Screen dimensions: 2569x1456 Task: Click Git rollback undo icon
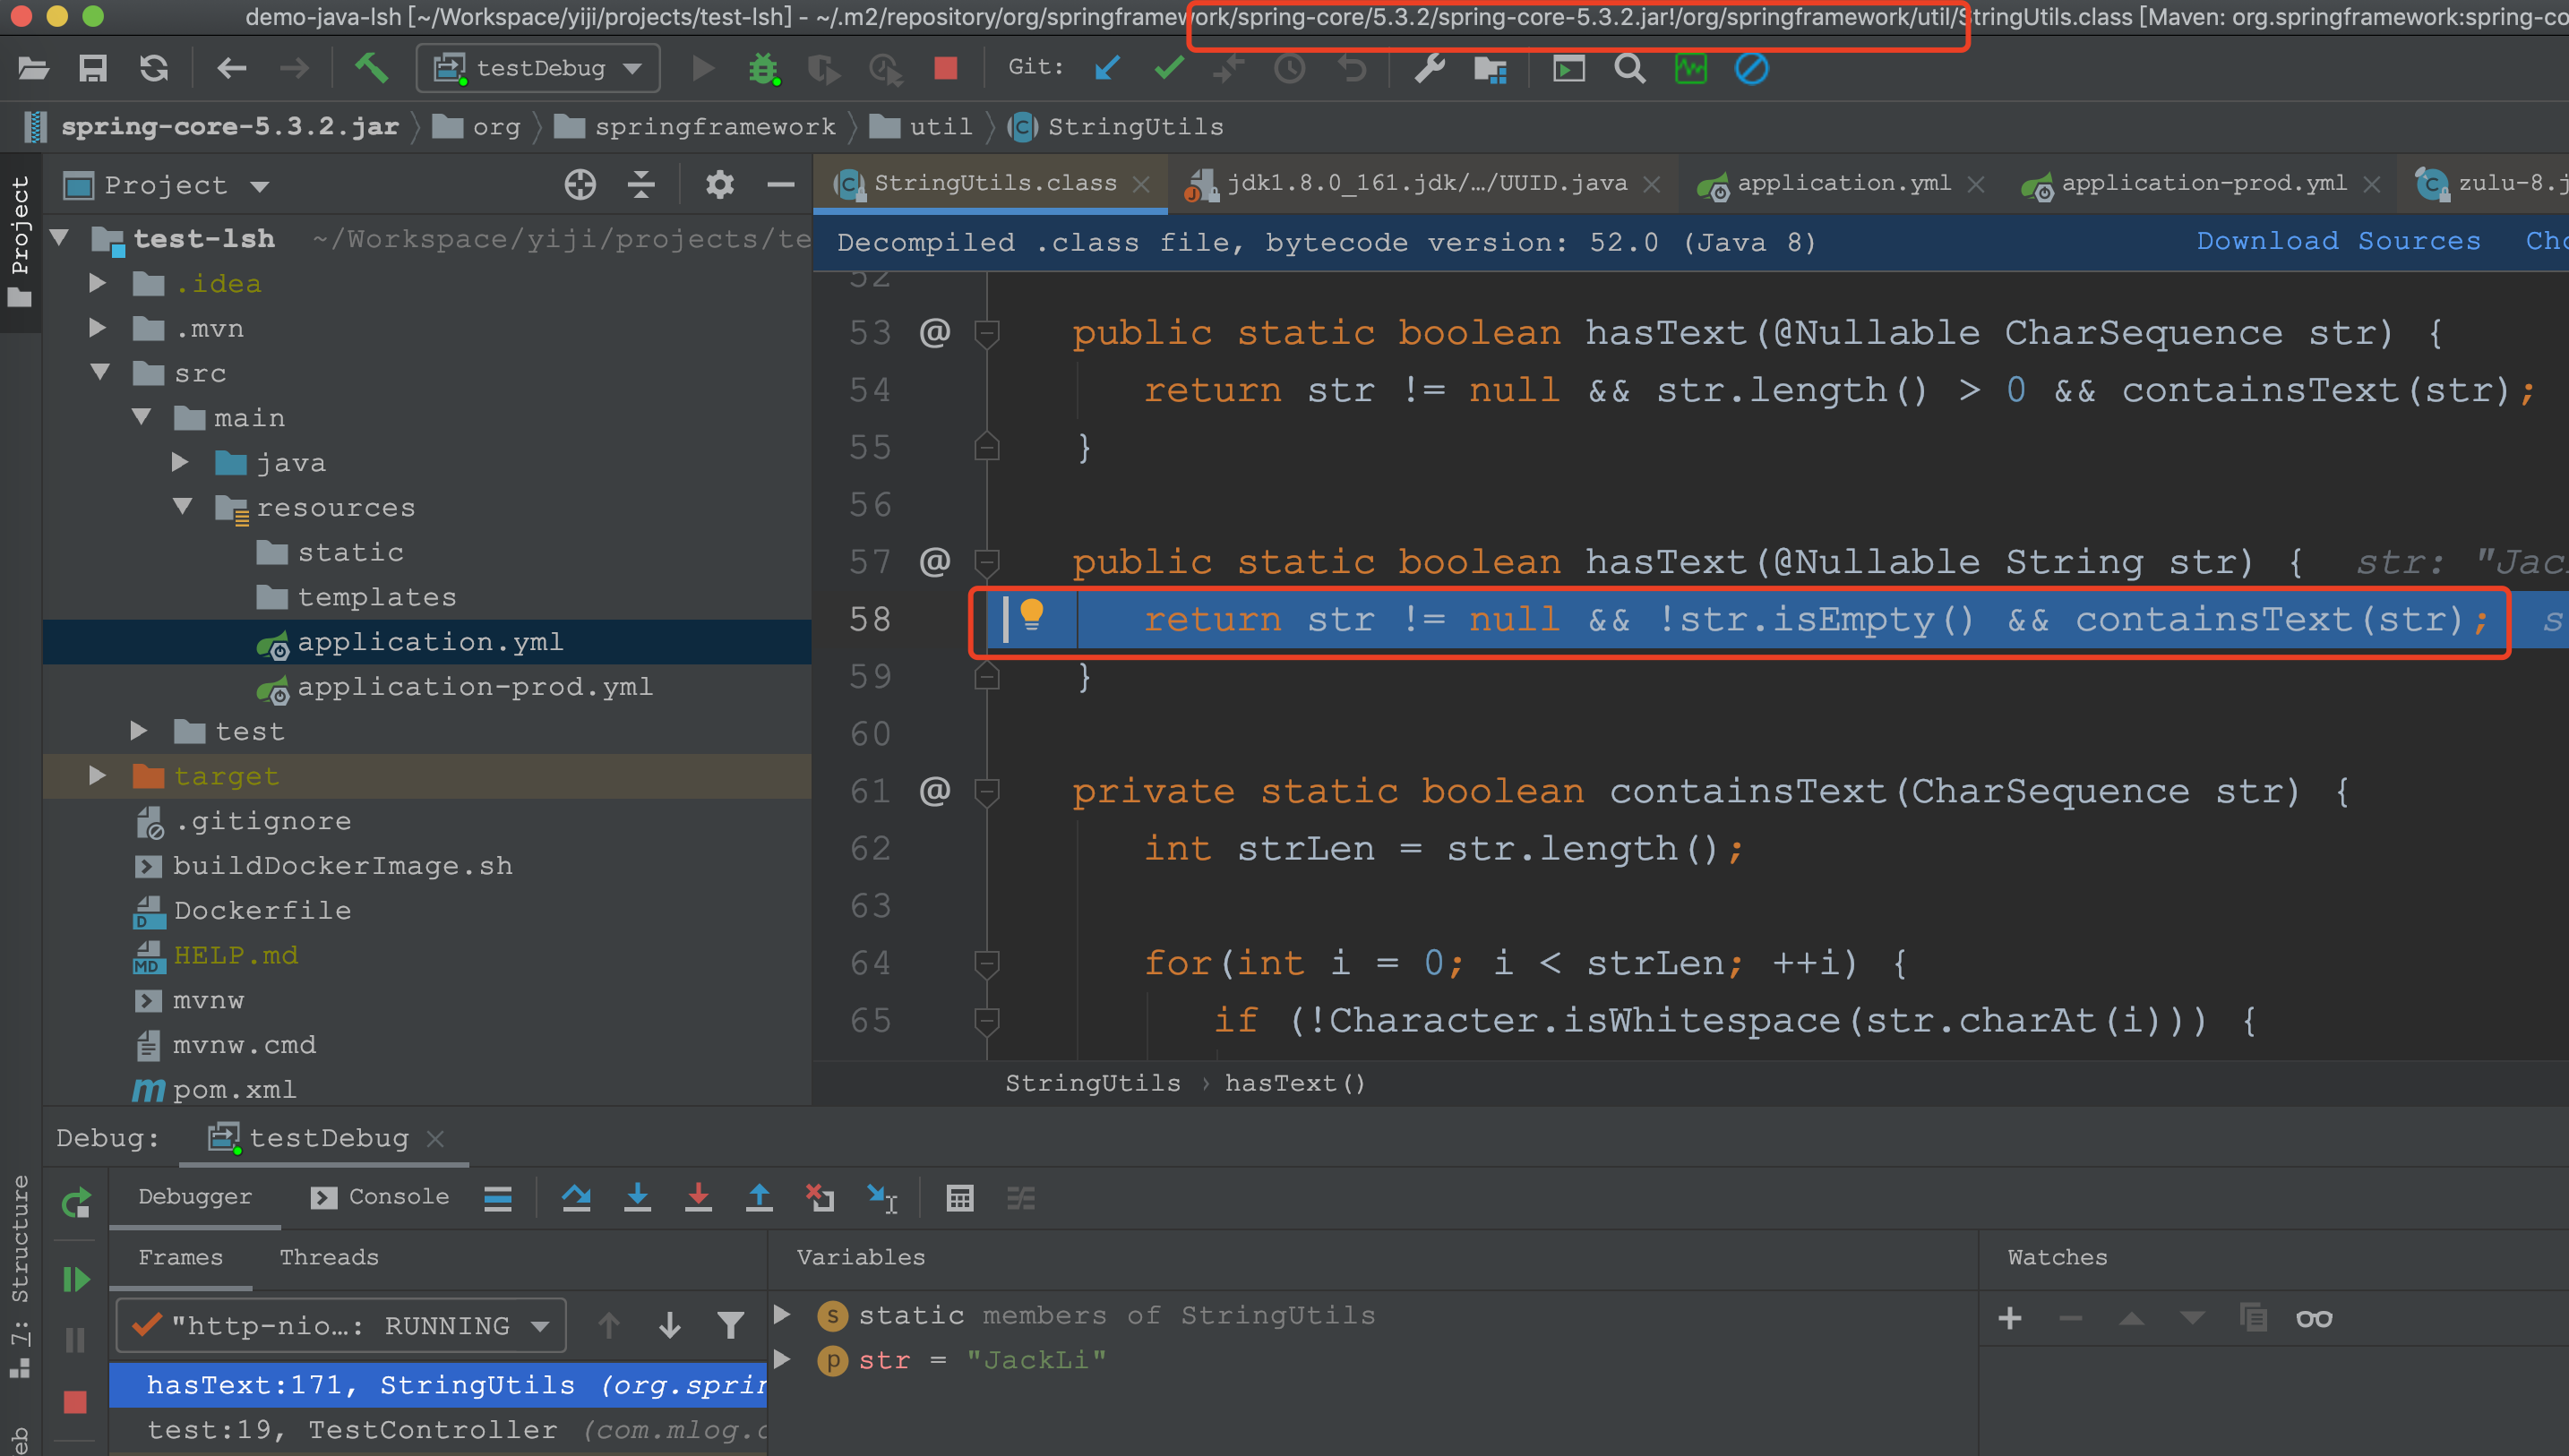(x=1352, y=68)
